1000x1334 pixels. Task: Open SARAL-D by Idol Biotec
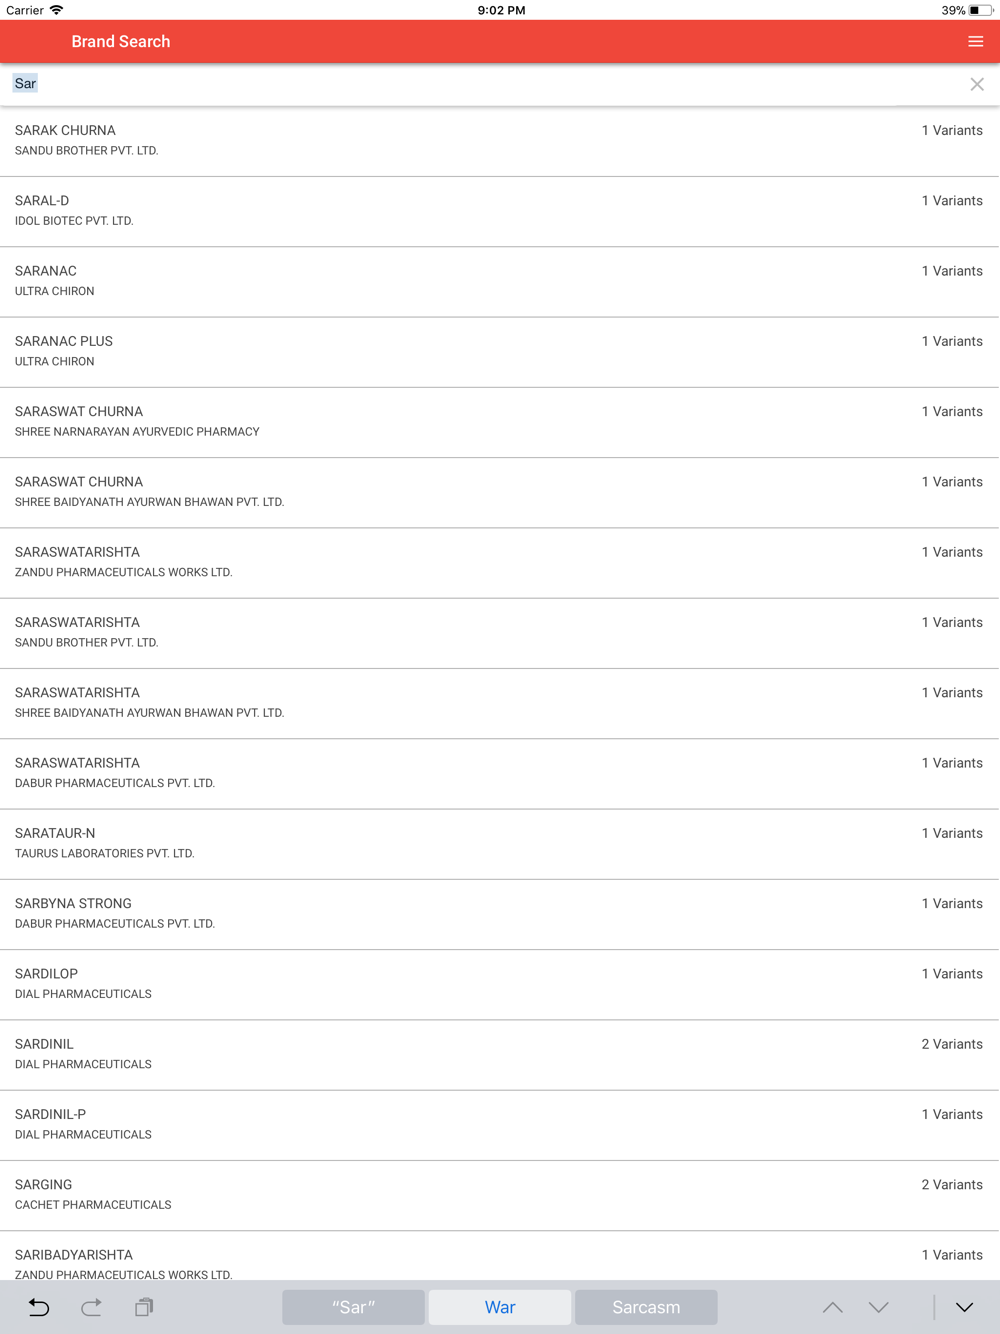tap(500, 212)
